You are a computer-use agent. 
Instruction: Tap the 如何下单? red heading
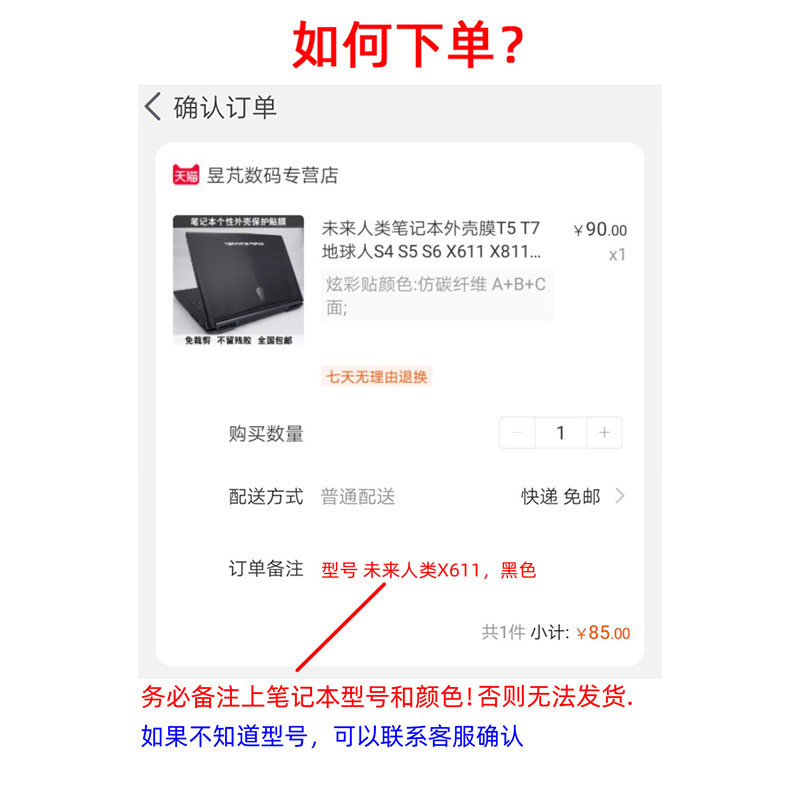[408, 45]
